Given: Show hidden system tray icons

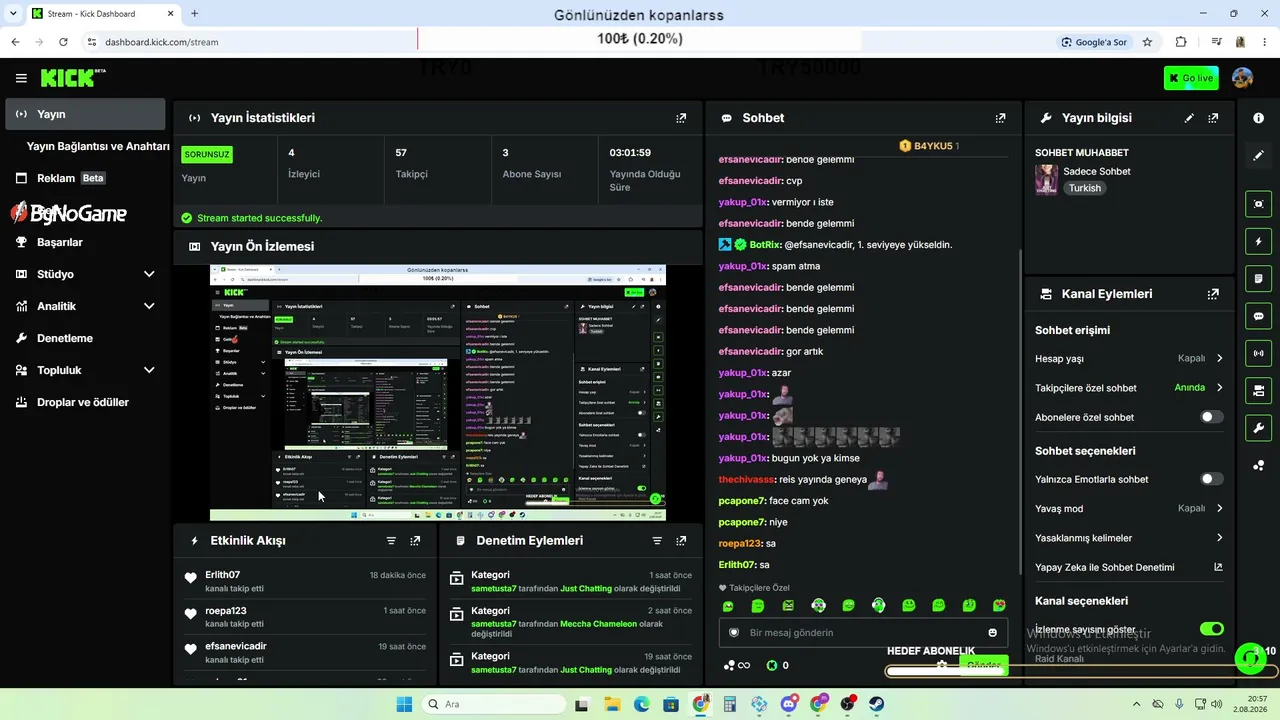Looking at the screenshot, I should coord(1137,704).
